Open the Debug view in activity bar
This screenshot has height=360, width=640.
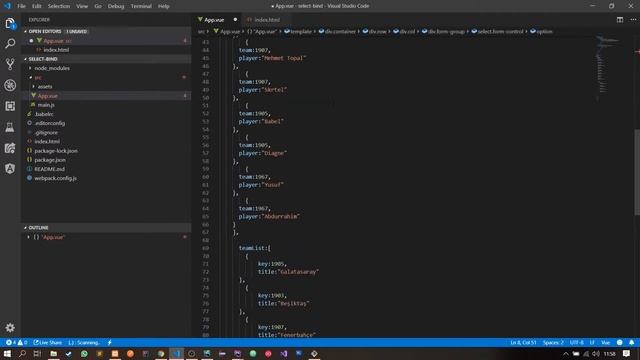point(10,85)
